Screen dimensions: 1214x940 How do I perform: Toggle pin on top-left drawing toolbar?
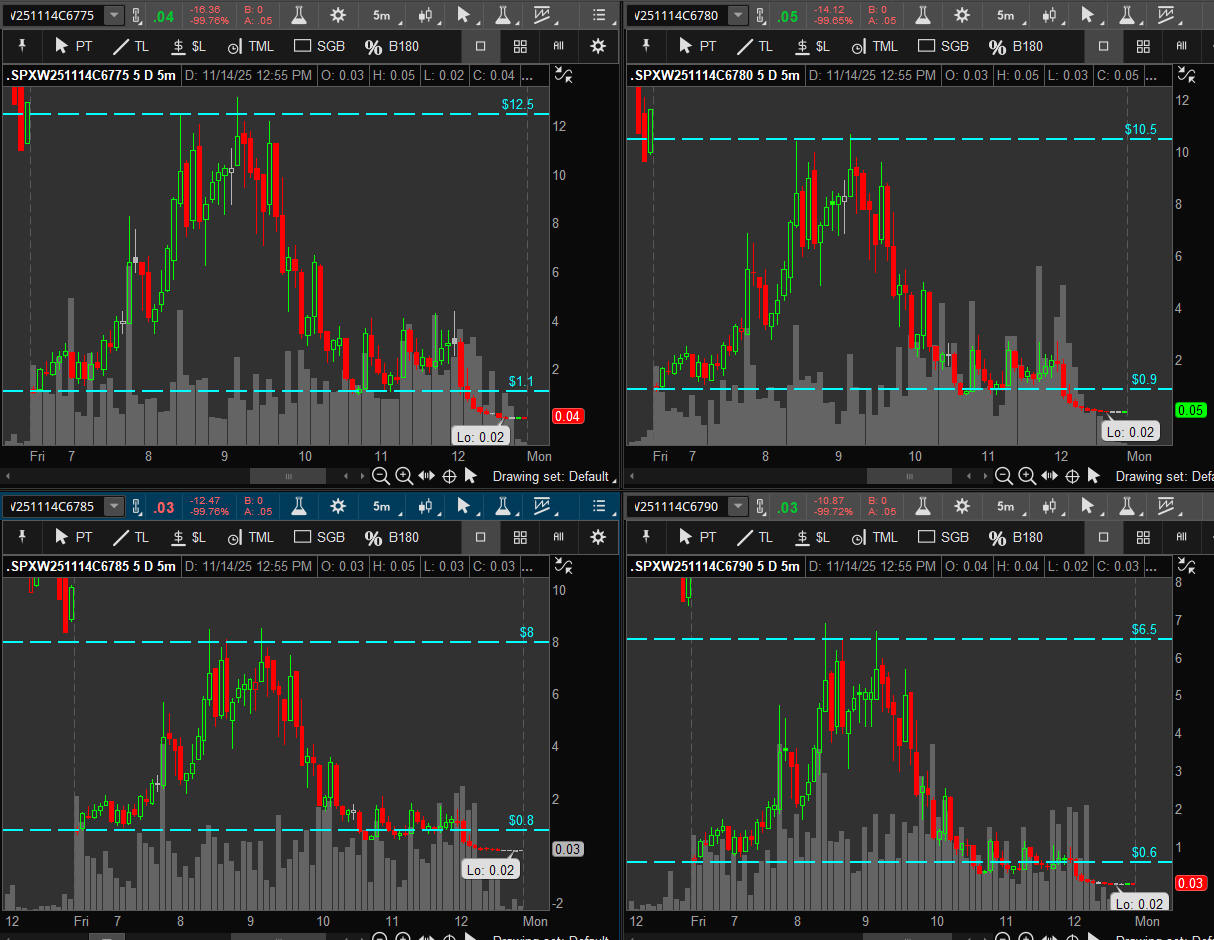22,45
